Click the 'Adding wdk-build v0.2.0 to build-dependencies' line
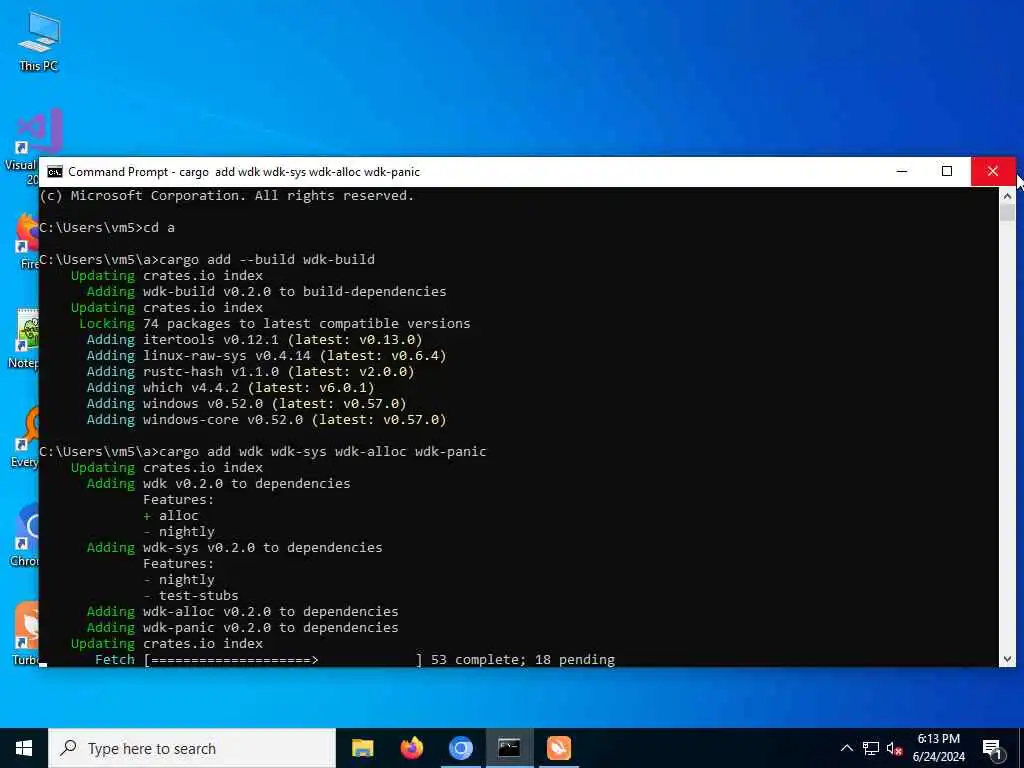This screenshot has width=1024, height=768. 266,291
